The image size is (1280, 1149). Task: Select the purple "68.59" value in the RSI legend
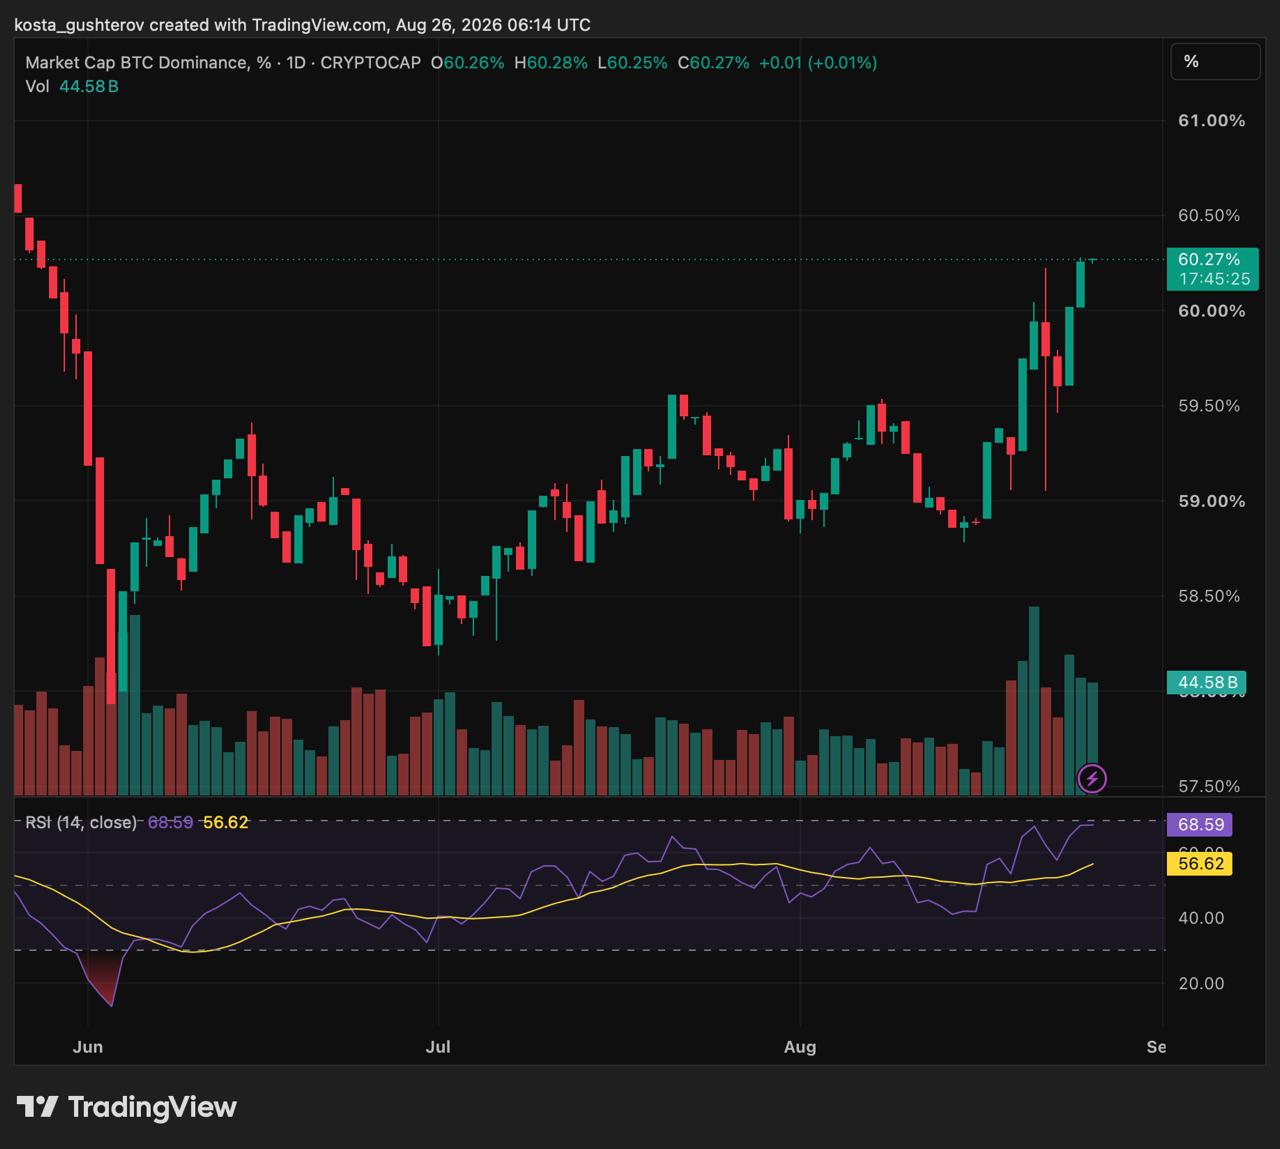[170, 822]
